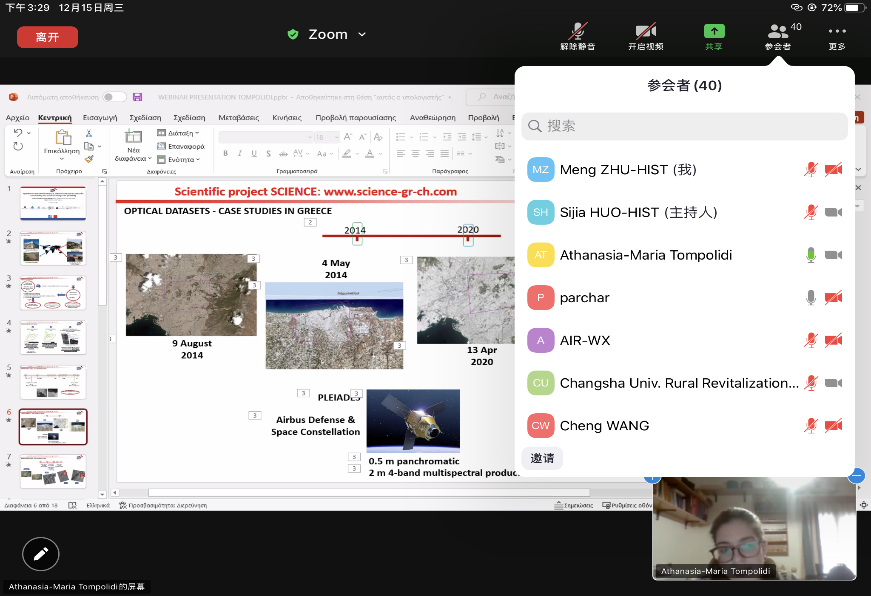Expand the Επικόλληση paste dropdown arrow
The image size is (871, 596).
(x=62, y=159)
